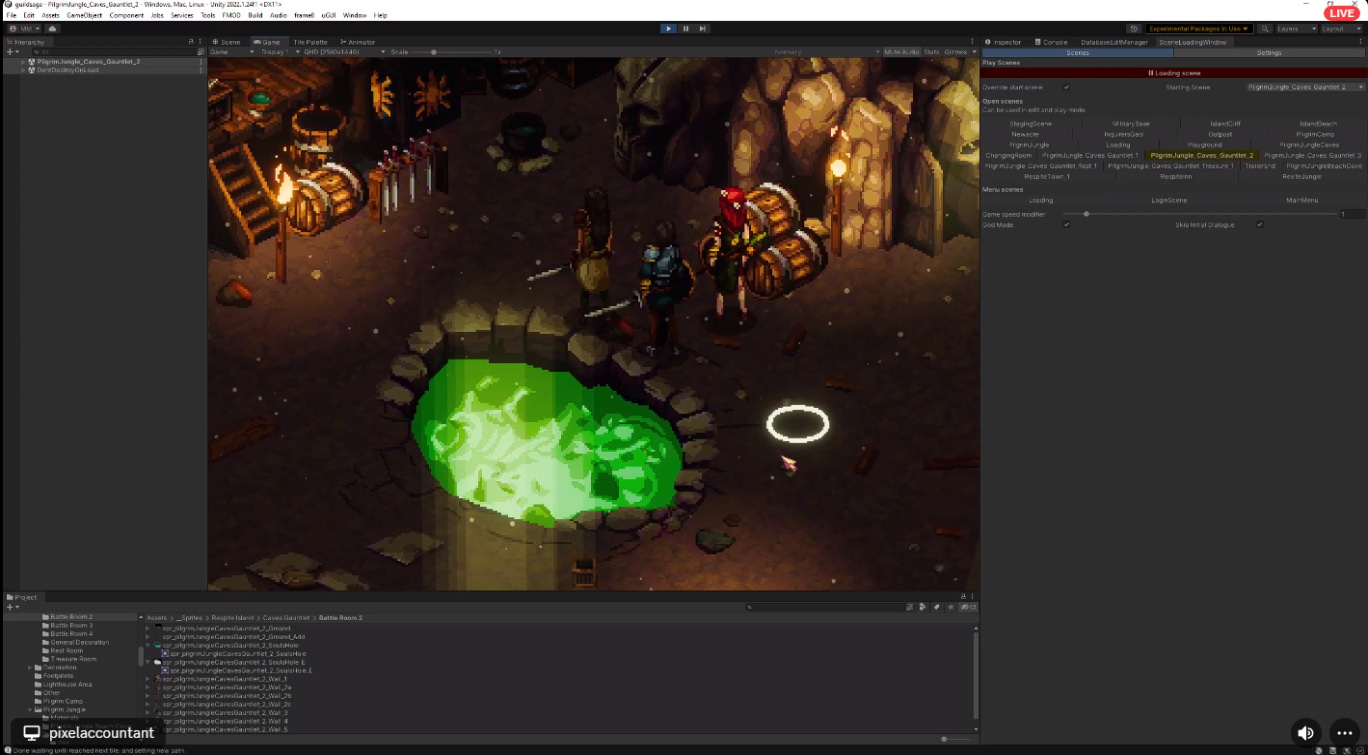Viewport: 1368px width, 755px height.
Task: Toggle the hidden packages count icon in the Project panel
Action: (968, 607)
